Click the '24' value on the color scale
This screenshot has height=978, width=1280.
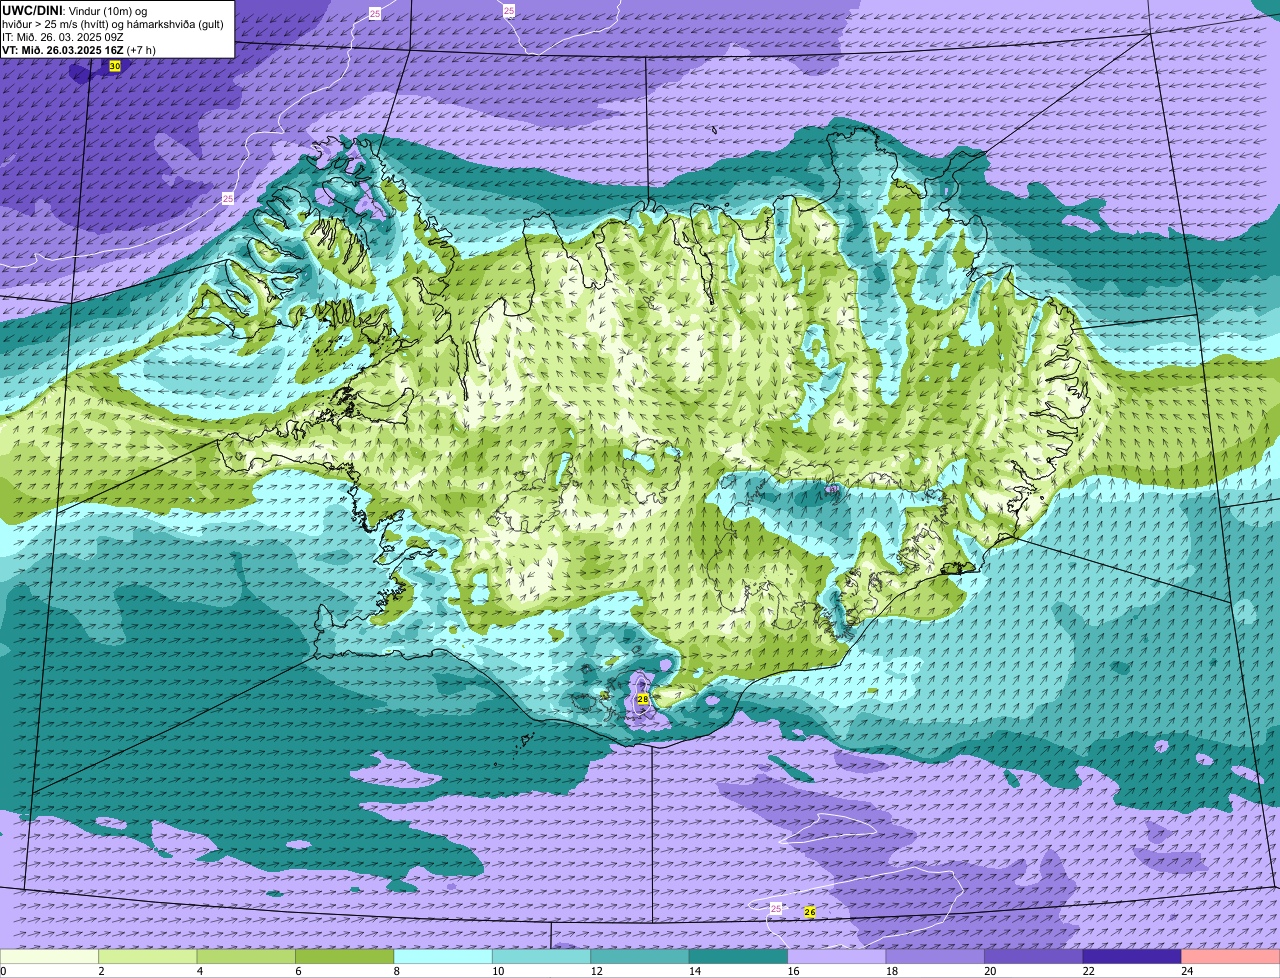[x=1186, y=971]
